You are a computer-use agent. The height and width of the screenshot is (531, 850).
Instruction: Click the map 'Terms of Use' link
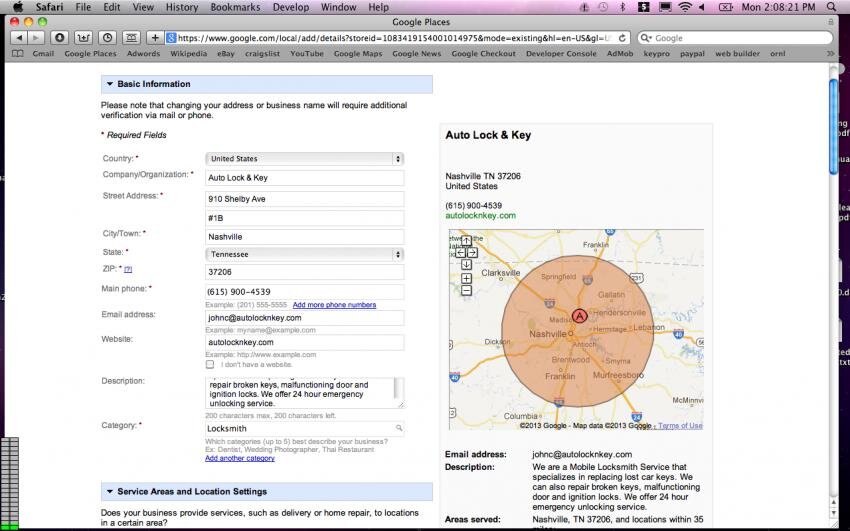(x=680, y=426)
